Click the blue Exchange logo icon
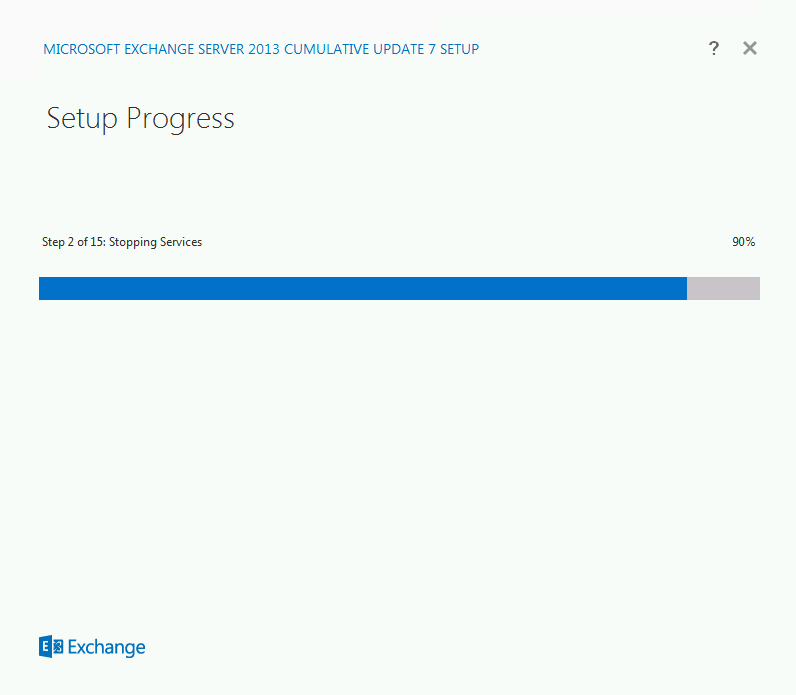This screenshot has width=796, height=695. 51,646
